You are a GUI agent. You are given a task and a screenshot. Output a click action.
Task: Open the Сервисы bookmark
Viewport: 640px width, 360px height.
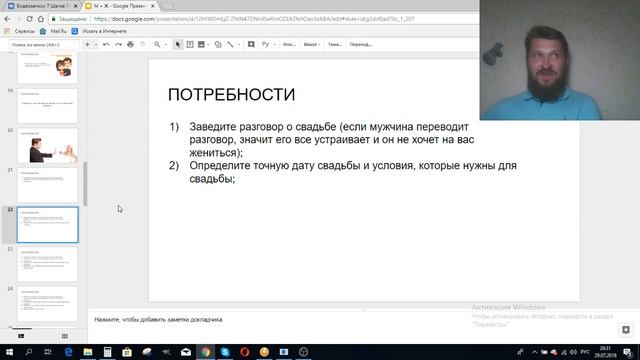point(20,31)
